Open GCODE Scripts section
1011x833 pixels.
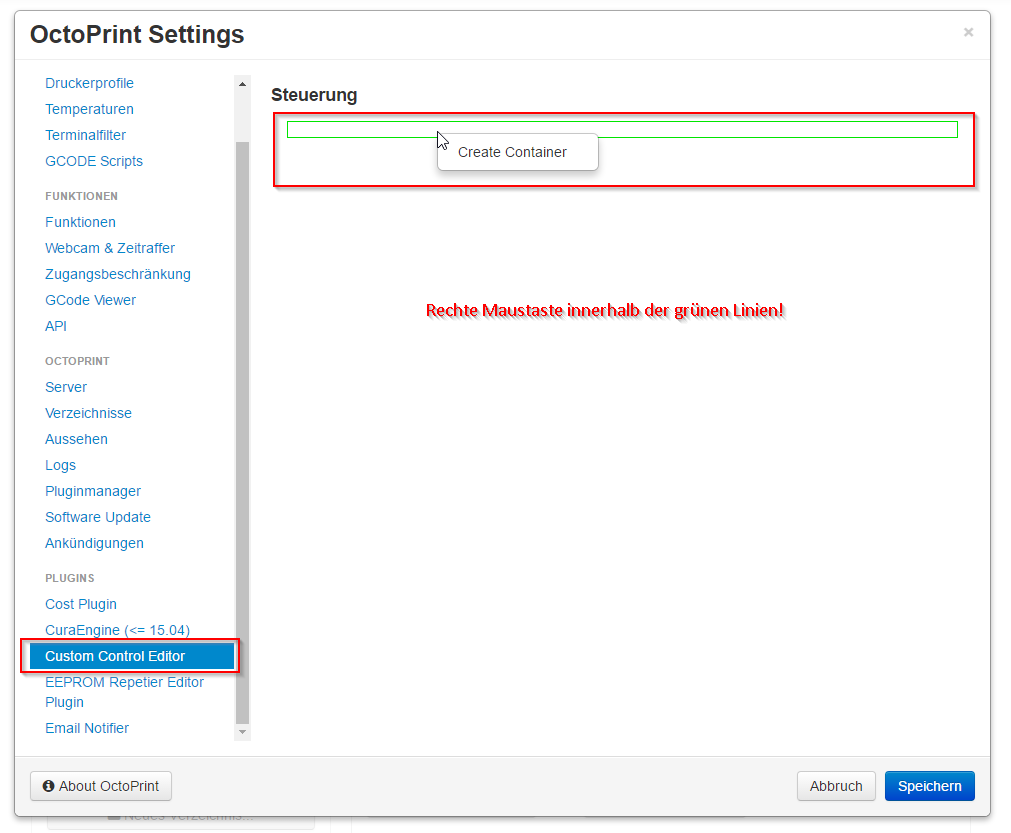94,161
